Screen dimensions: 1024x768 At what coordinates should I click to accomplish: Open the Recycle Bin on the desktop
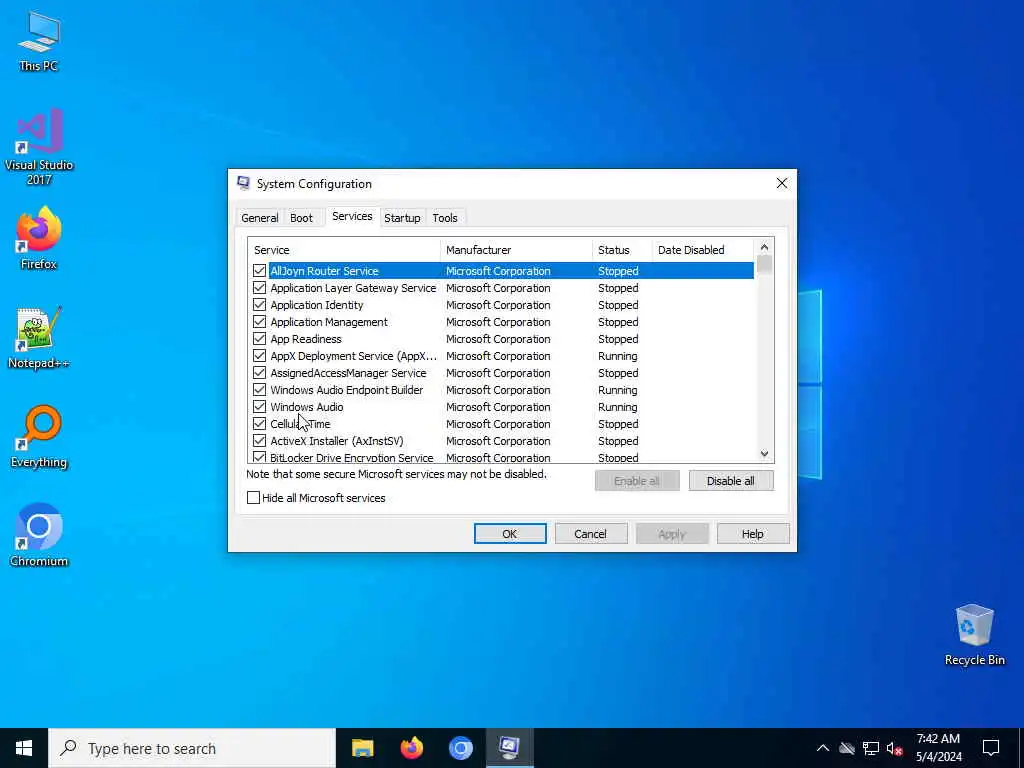[x=974, y=635]
